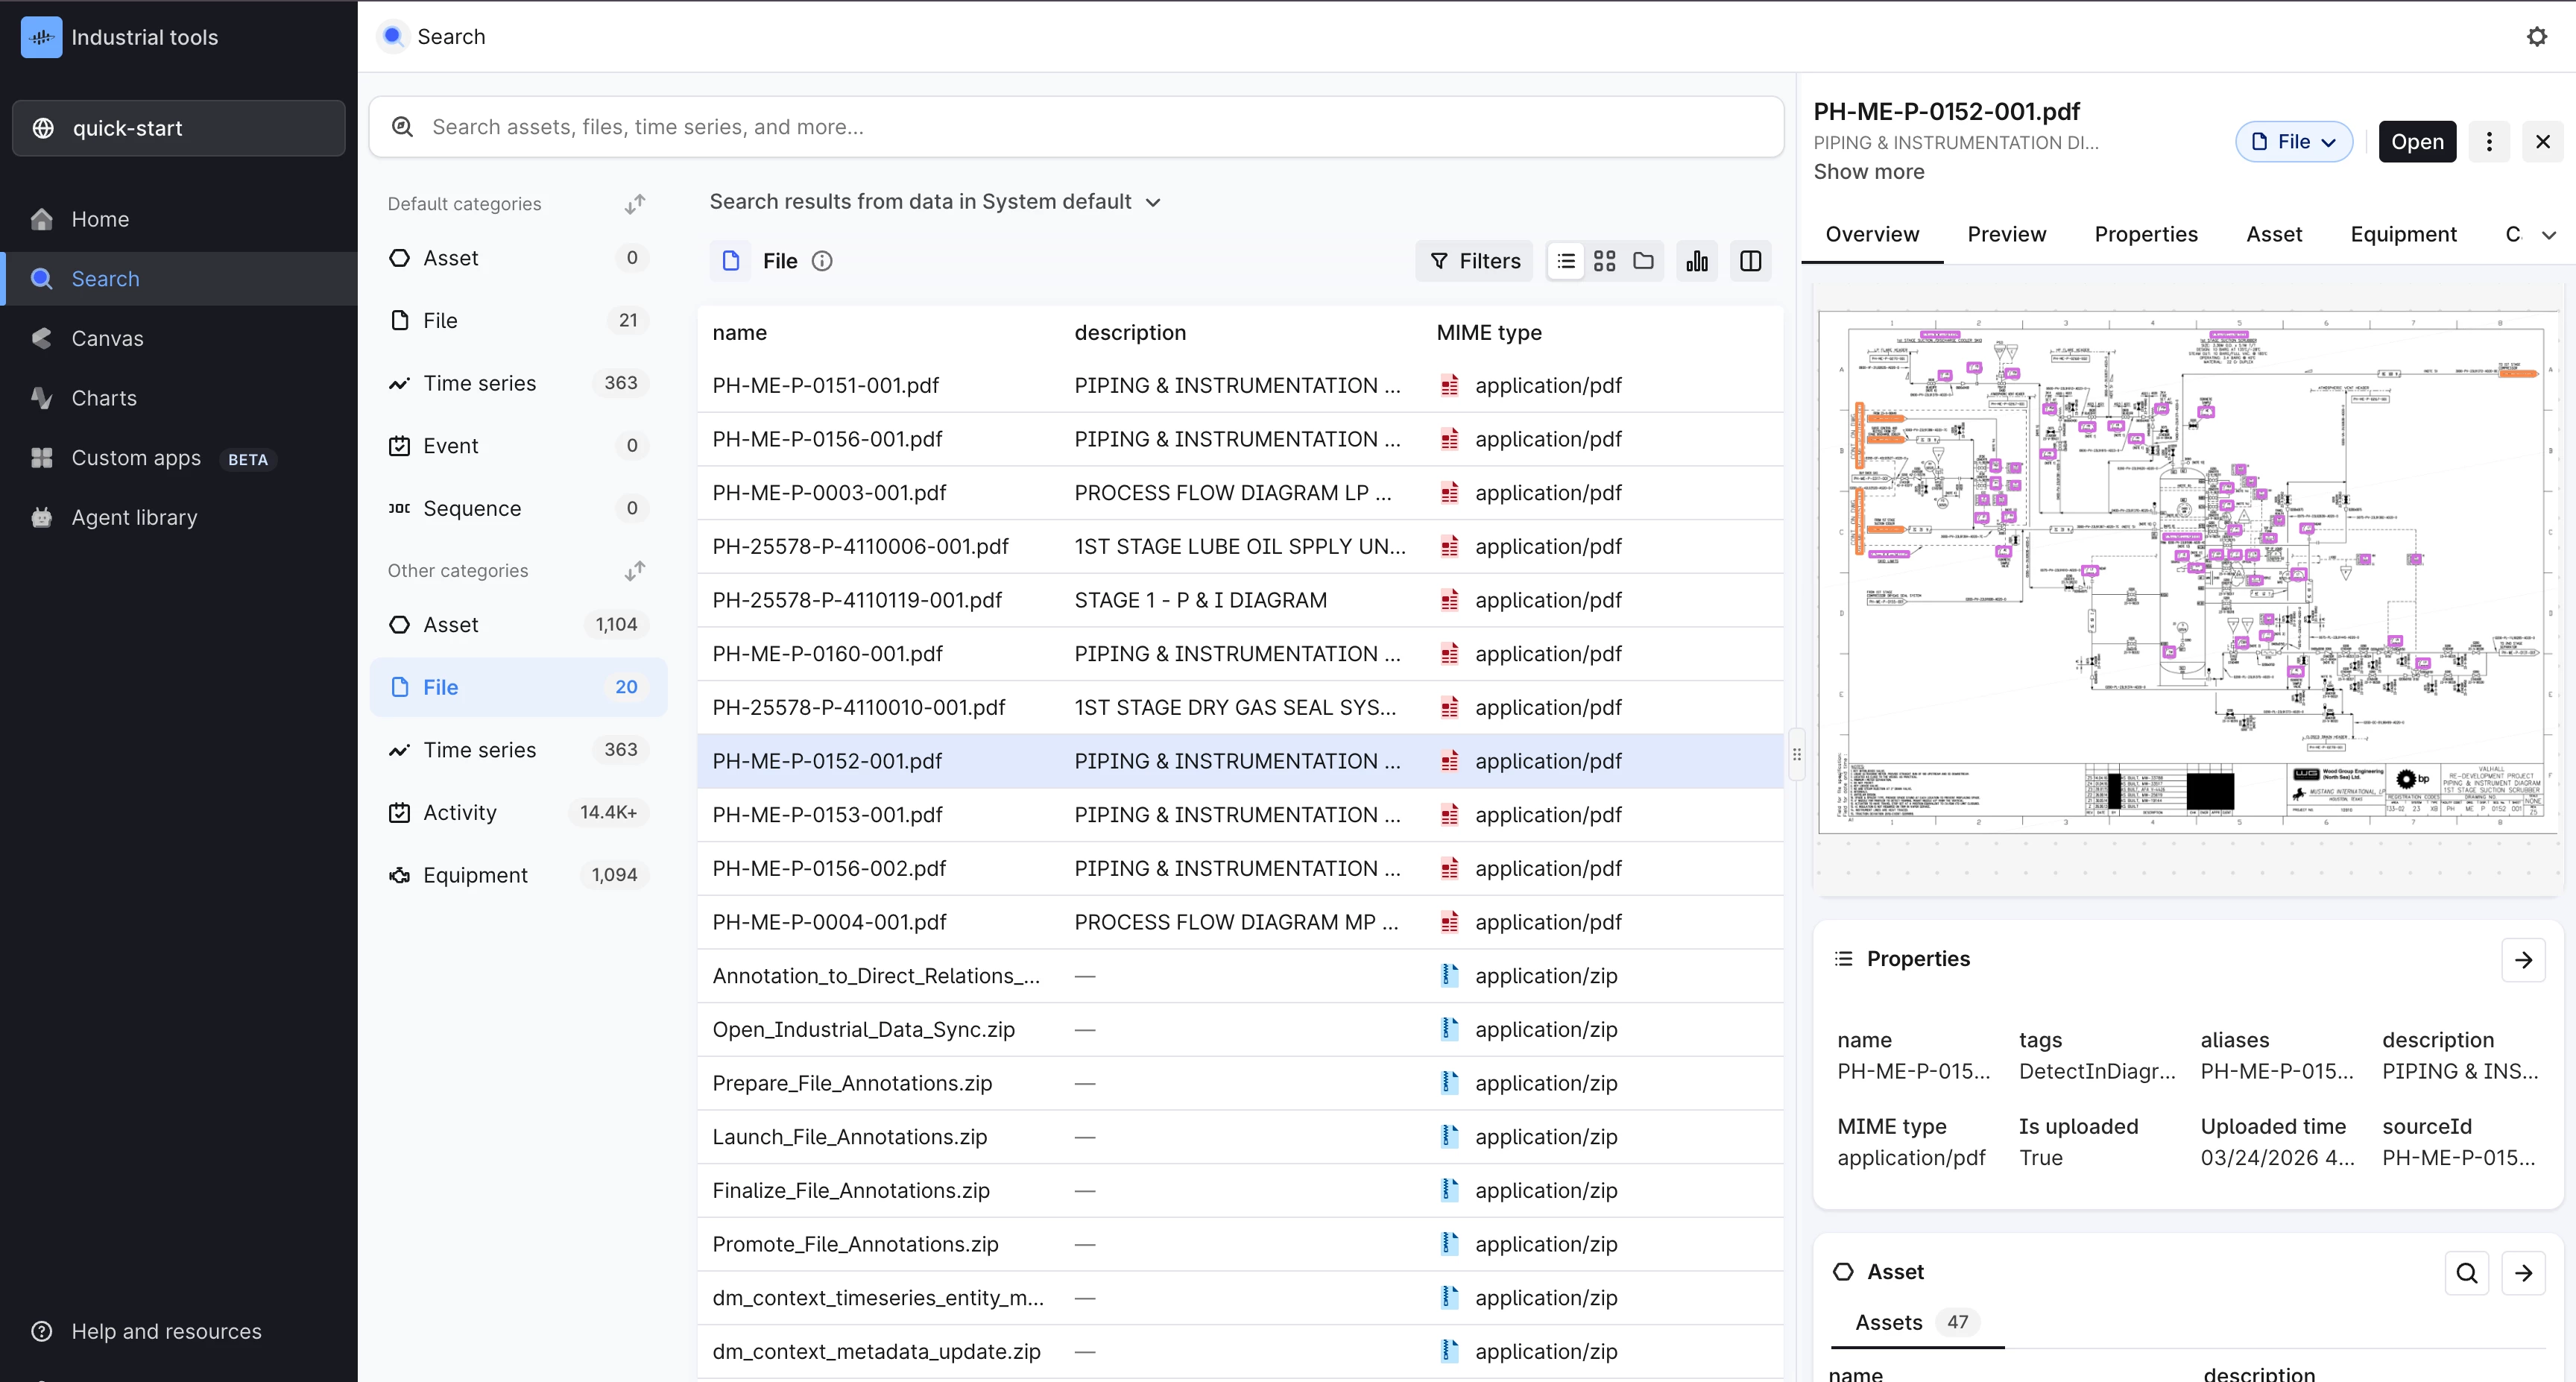This screenshot has width=2576, height=1382.
Task: Click the search assets input field
Action: point(1076,127)
